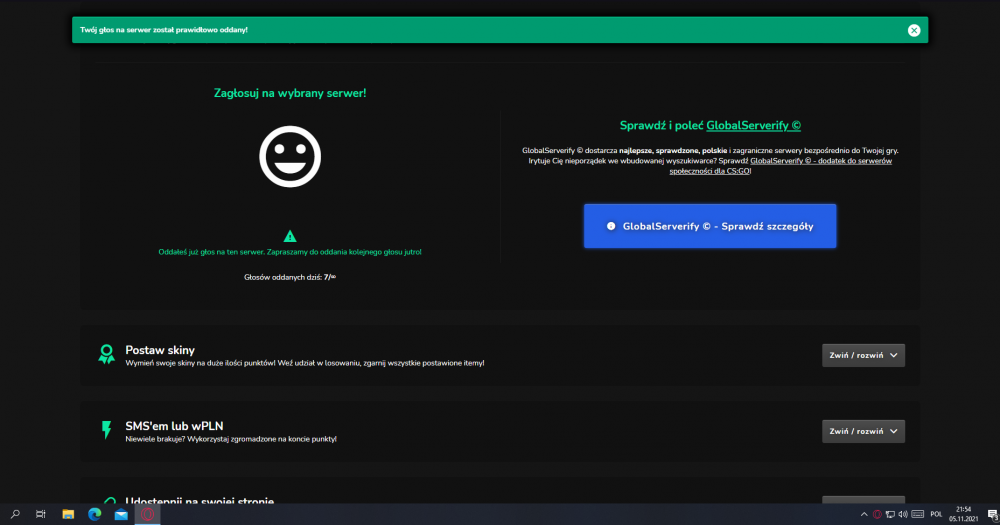Collapse or expand SMS'em lub wPLN section
The width and height of the screenshot is (1000, 525).
[x=863, y=431]
